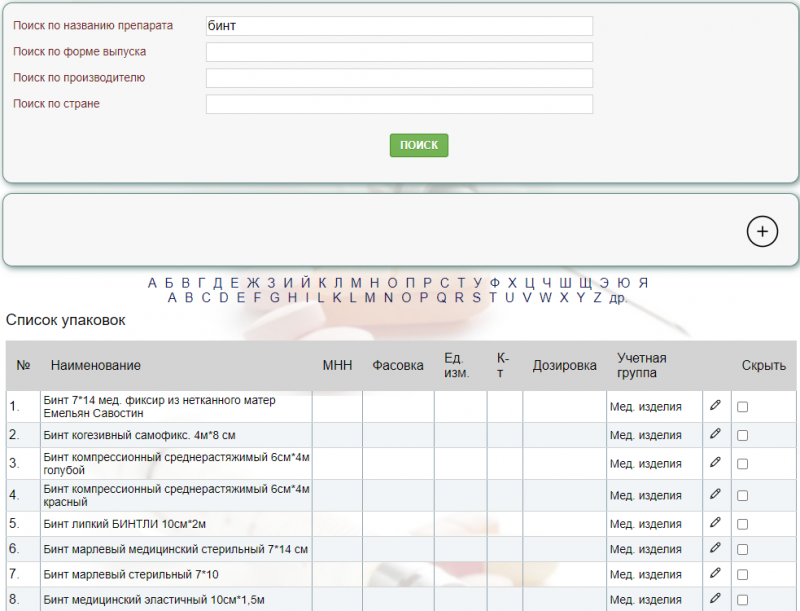
Task: Edit the Бинт когезивный самофикс. entry
Action: [x=715, y=435]
